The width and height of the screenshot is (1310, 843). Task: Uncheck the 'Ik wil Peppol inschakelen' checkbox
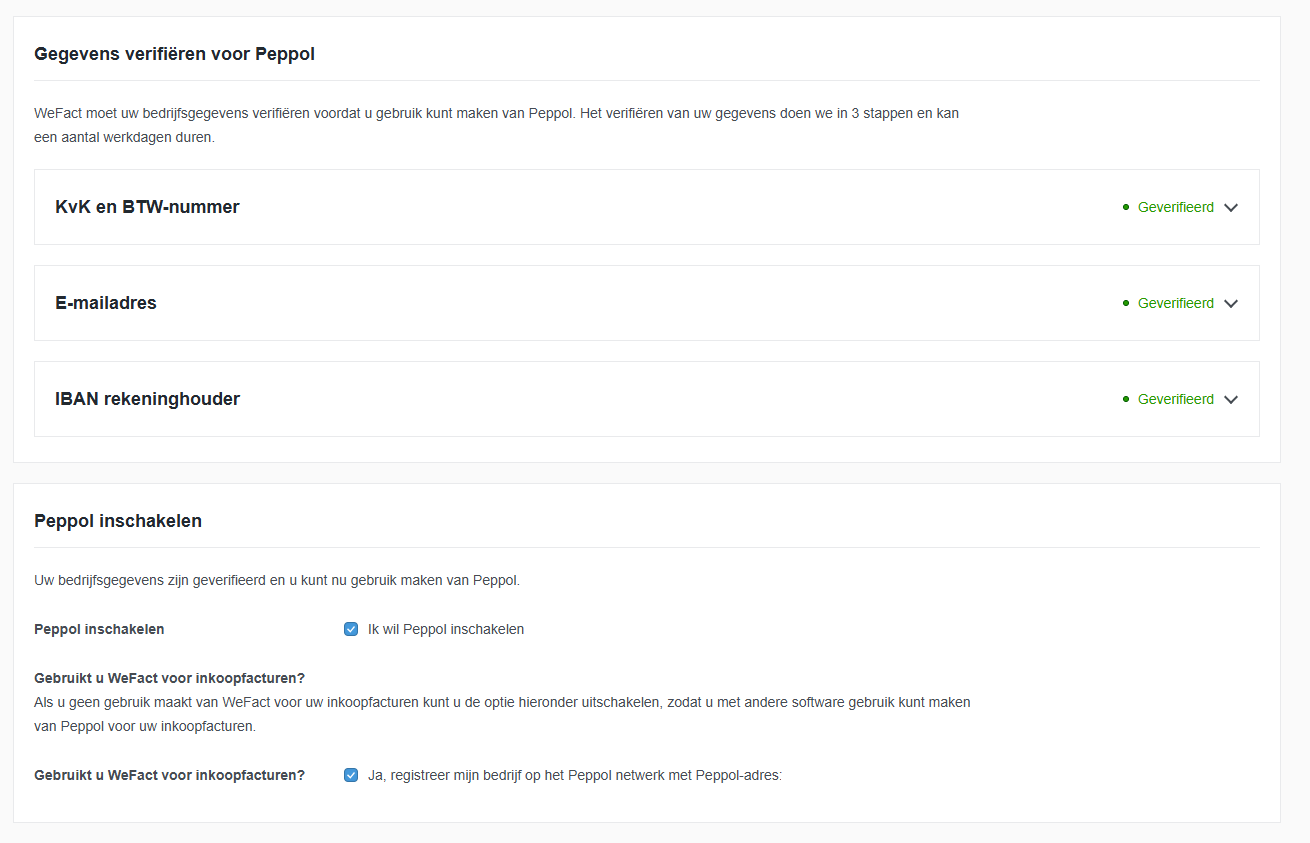351,629
